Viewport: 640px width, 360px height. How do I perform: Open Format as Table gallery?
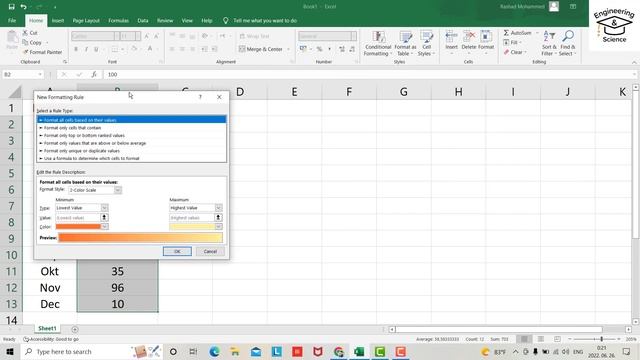pyautogui.click(x=405, y=43)
